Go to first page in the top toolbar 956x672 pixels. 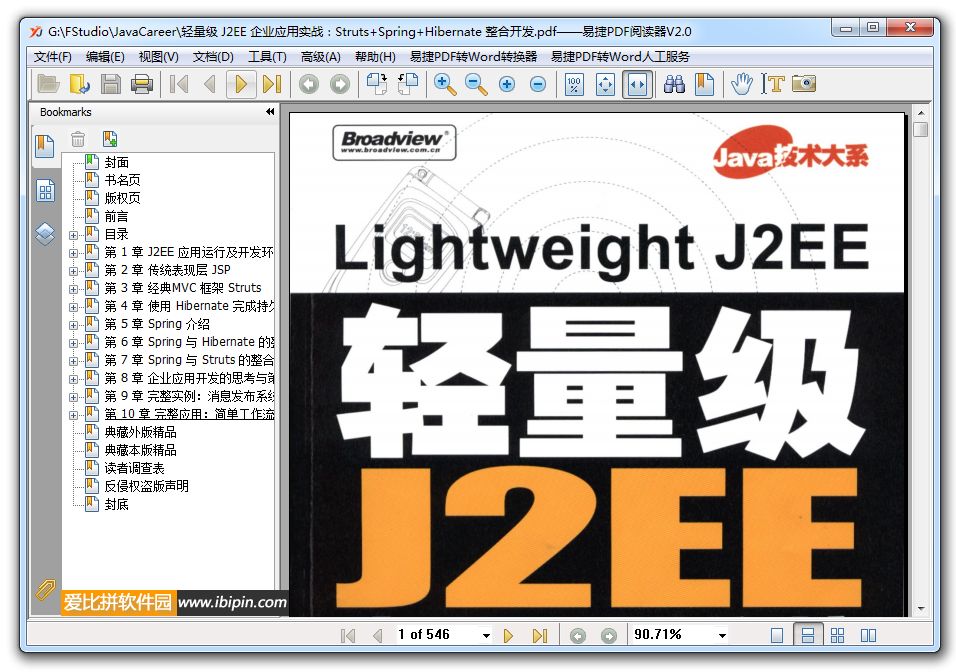[x=179, y=84]
